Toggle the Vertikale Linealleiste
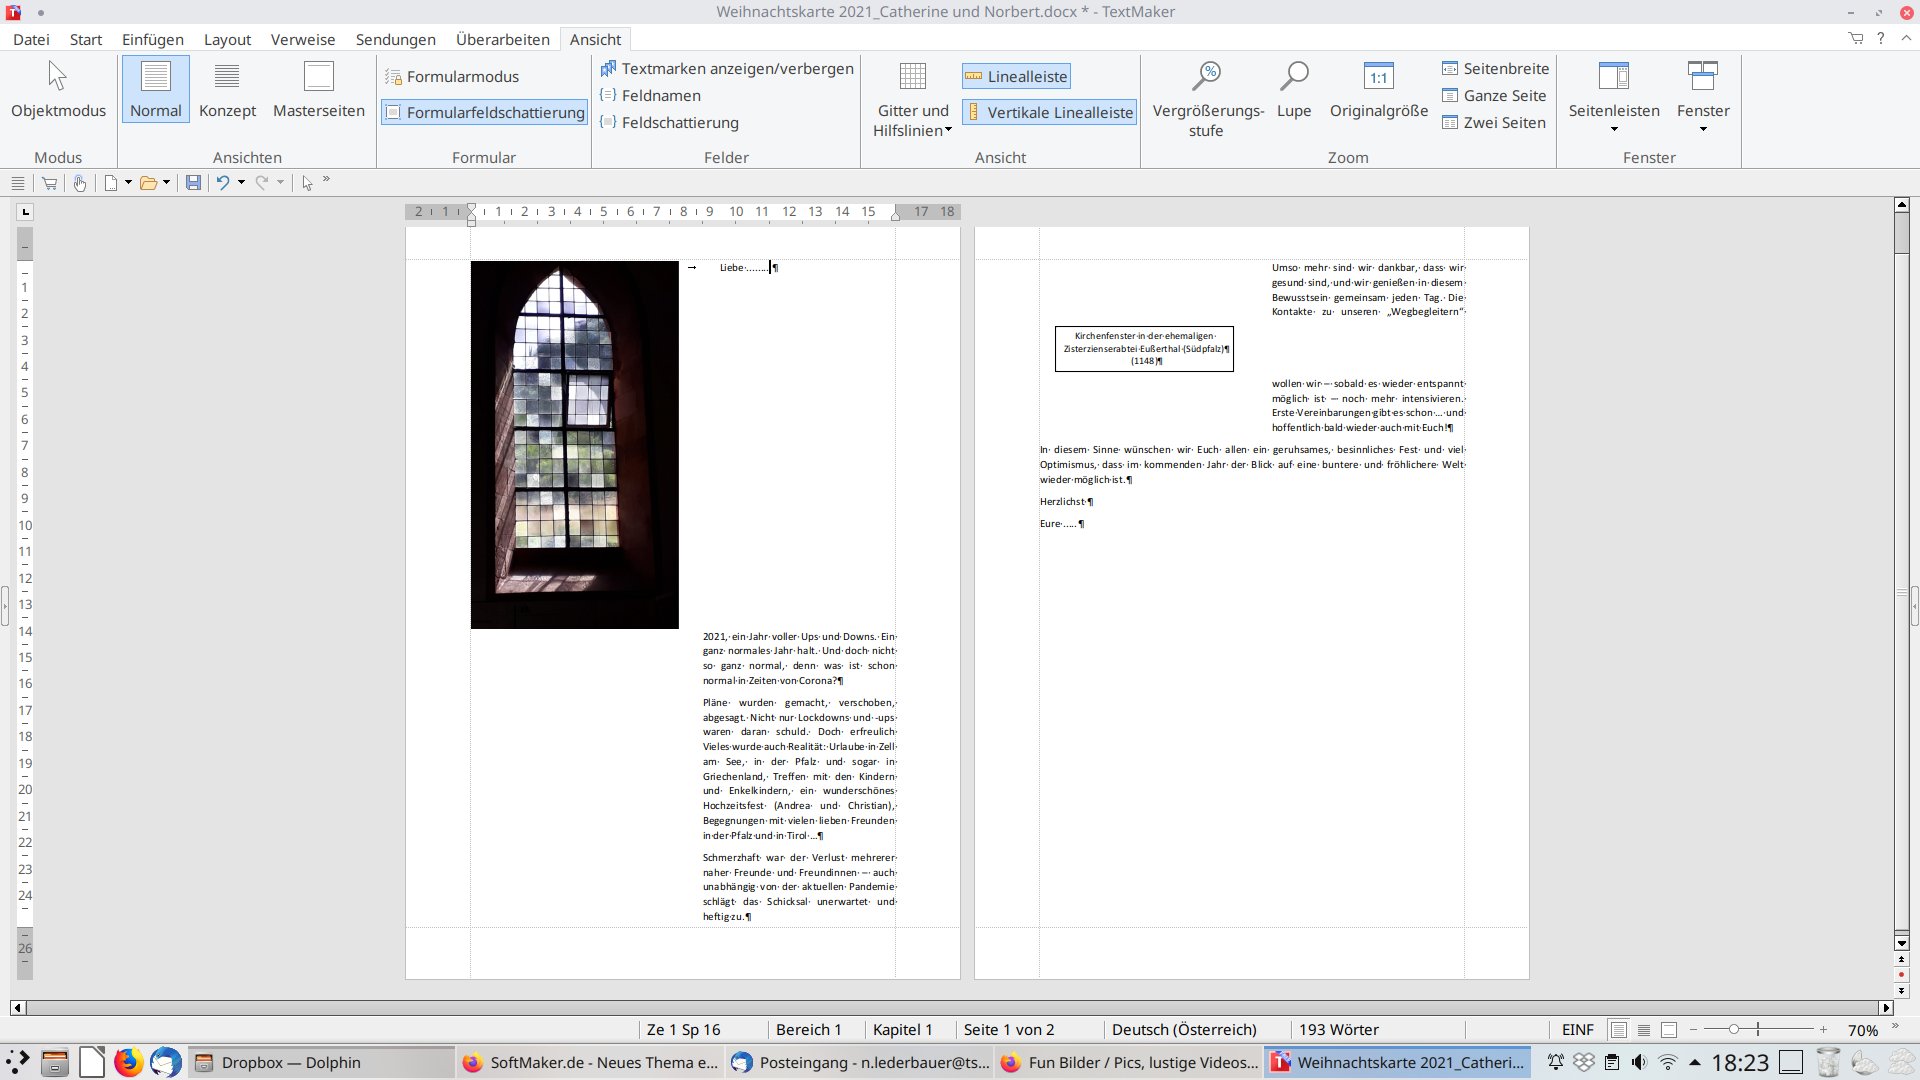 click(x=1049, y=112)
